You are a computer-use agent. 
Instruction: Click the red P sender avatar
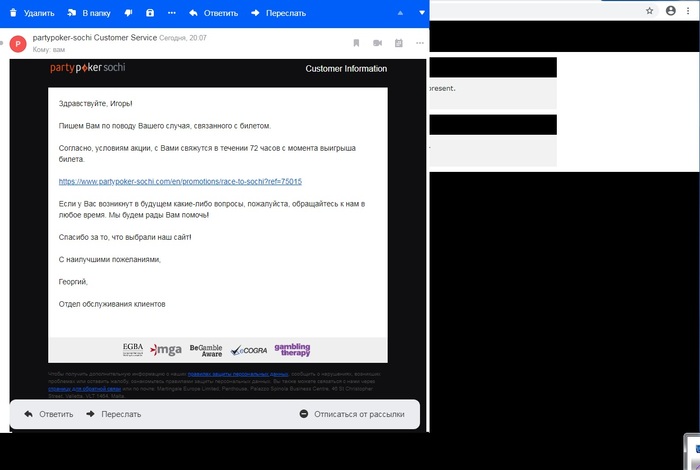pyautogui.click(x=18, y=44)
